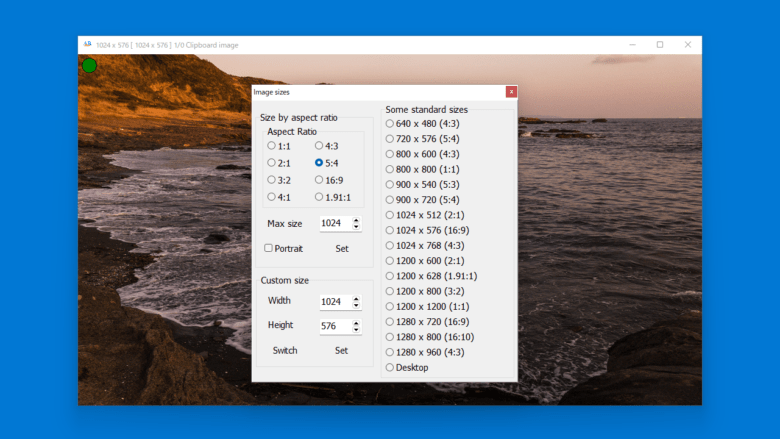Minimize the Clipboard image window
The image size is (780, 439).
tap(632, 45)
